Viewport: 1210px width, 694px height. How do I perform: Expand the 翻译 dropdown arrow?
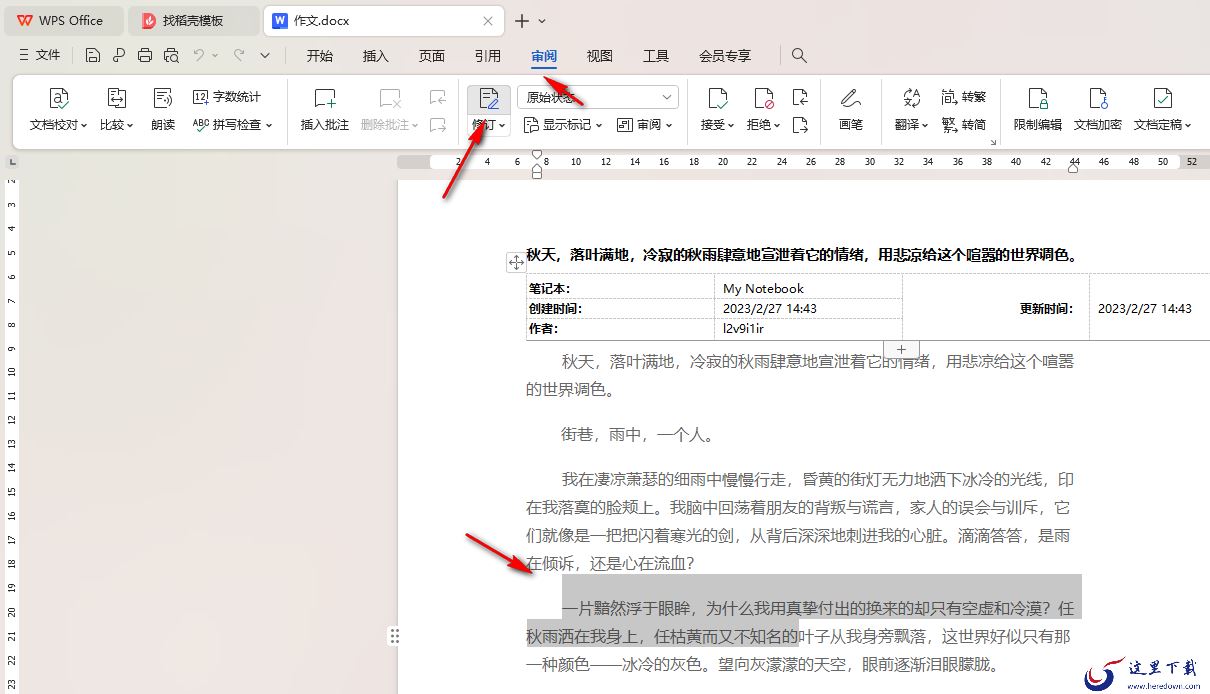(925, 125)
